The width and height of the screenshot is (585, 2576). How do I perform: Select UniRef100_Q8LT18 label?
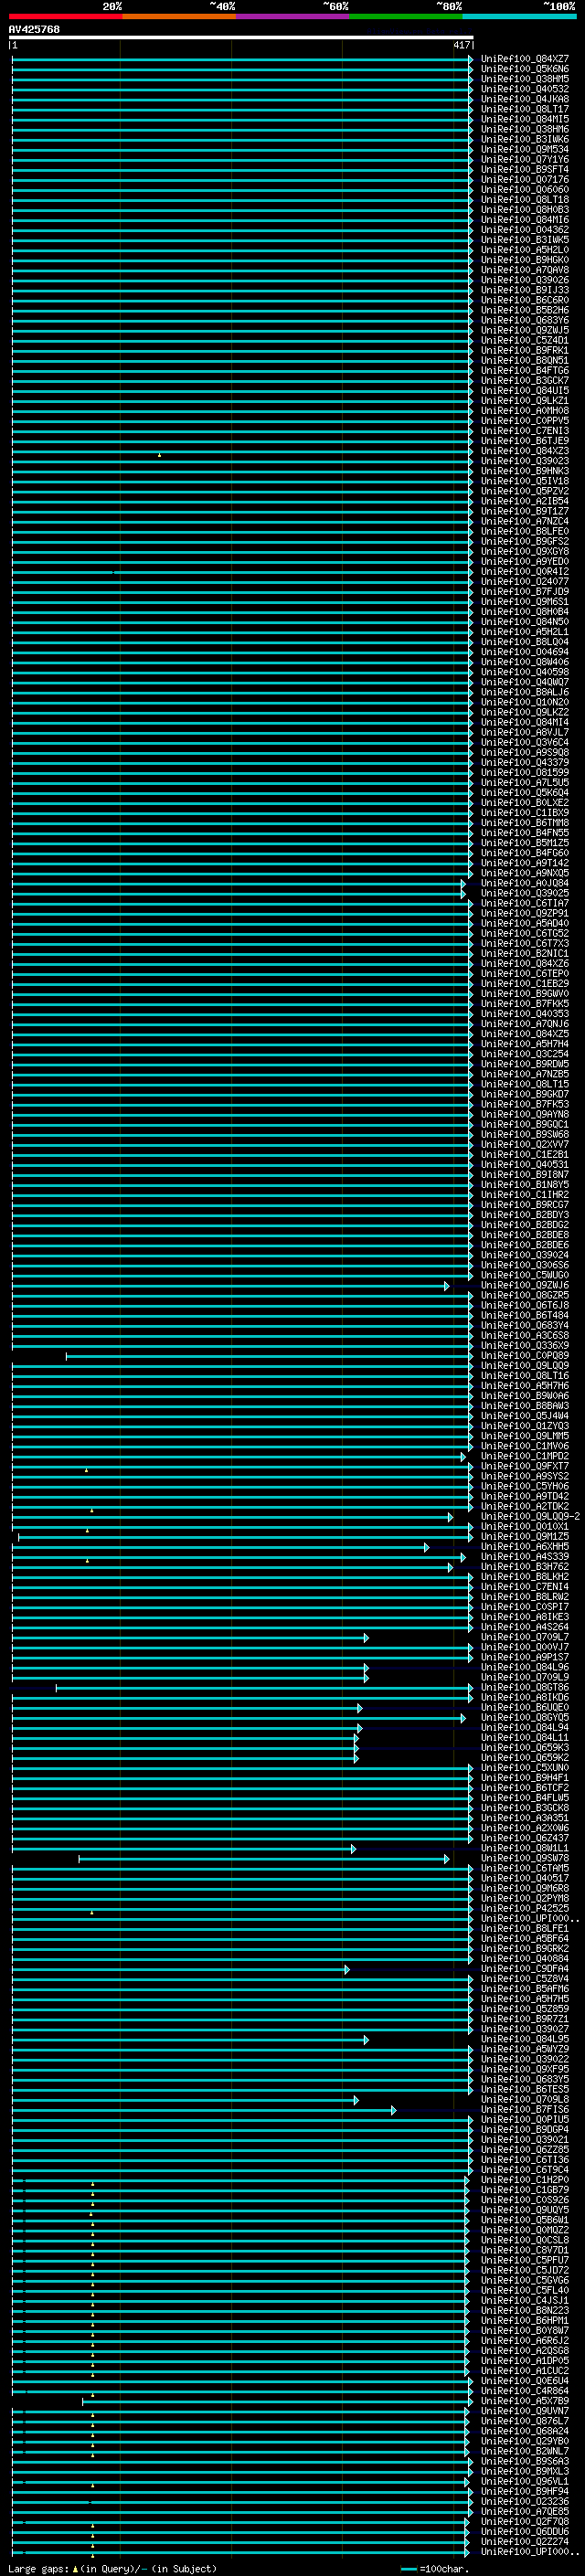(525, 199)
